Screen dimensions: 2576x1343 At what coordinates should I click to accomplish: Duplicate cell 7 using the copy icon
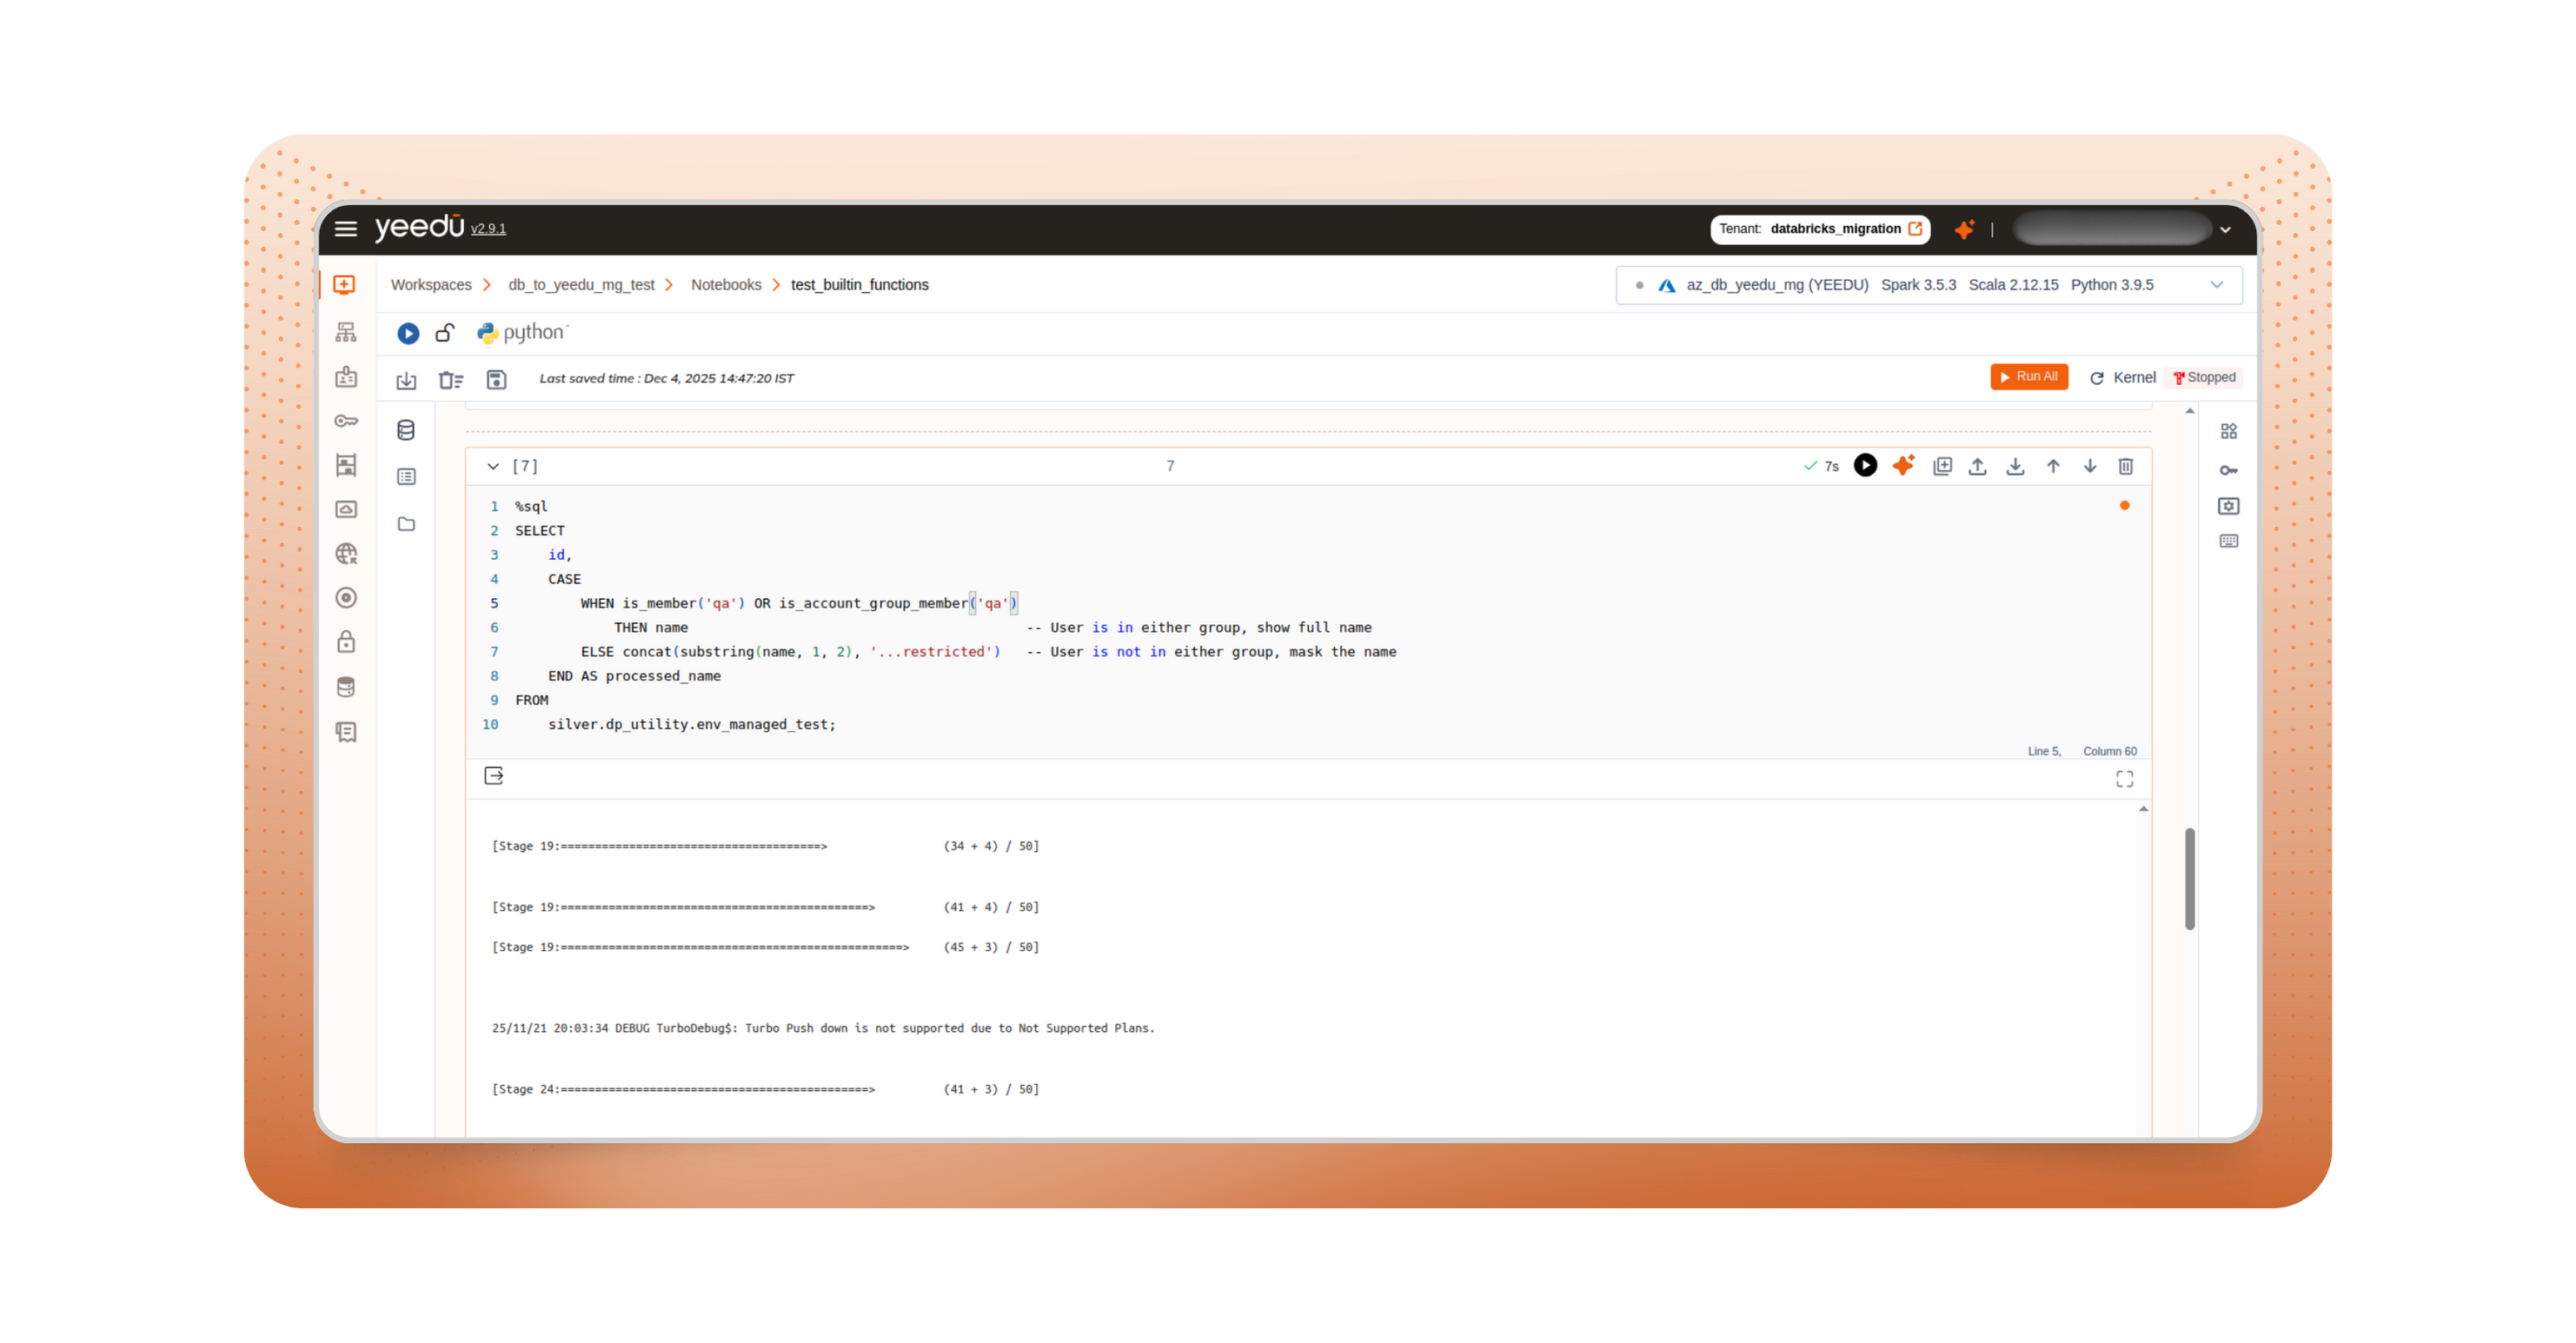1942,465
